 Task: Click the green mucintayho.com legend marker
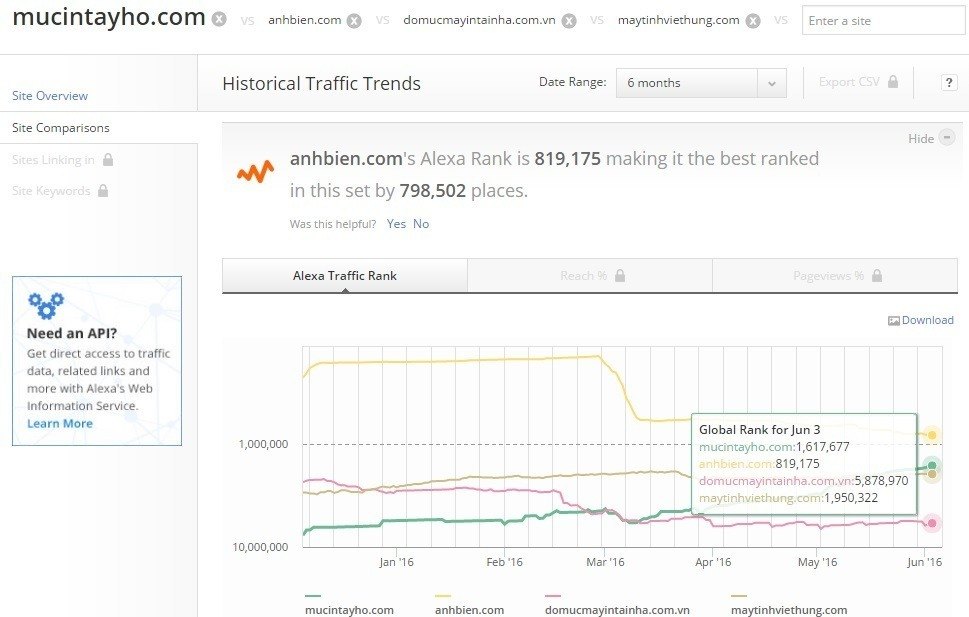pos(313,596)
